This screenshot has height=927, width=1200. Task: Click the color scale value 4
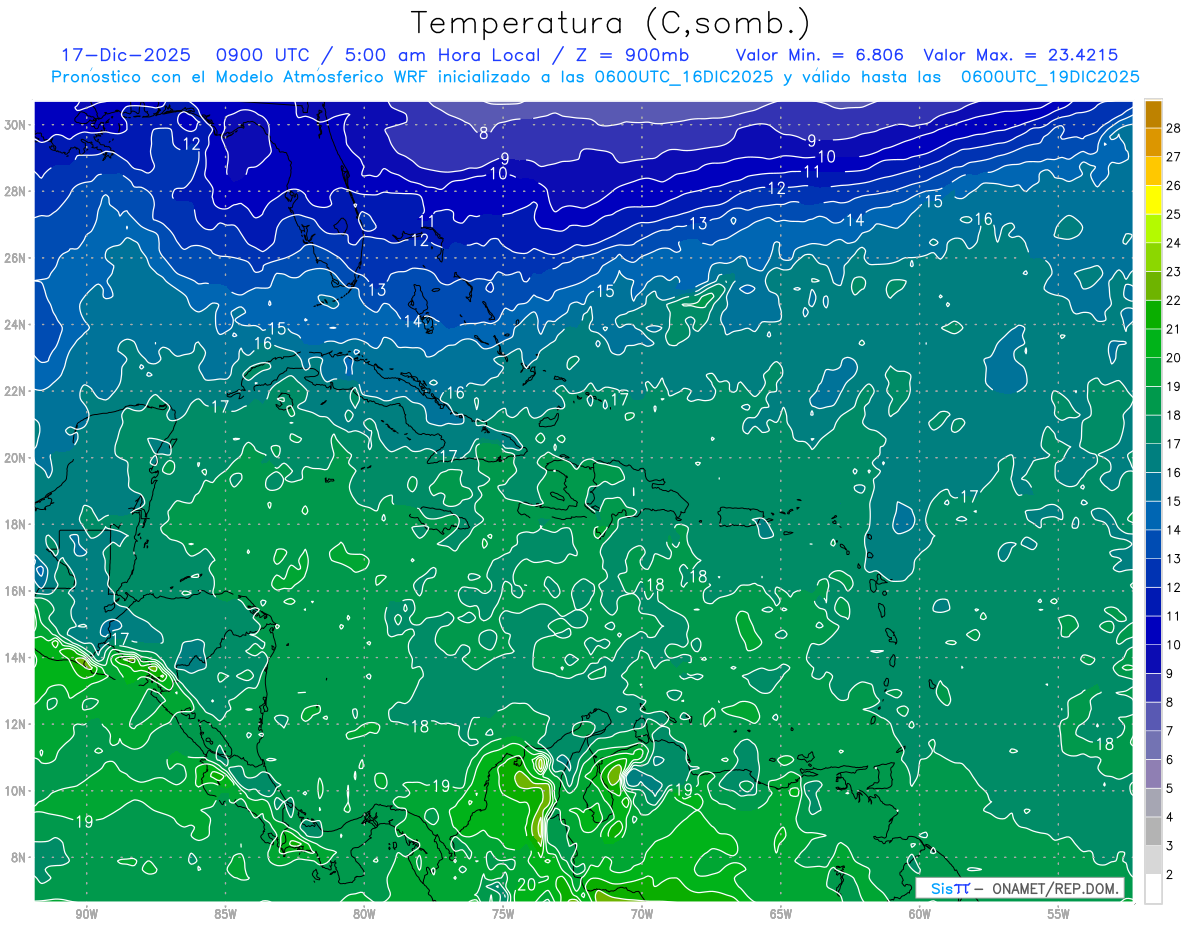[1170, 817]
